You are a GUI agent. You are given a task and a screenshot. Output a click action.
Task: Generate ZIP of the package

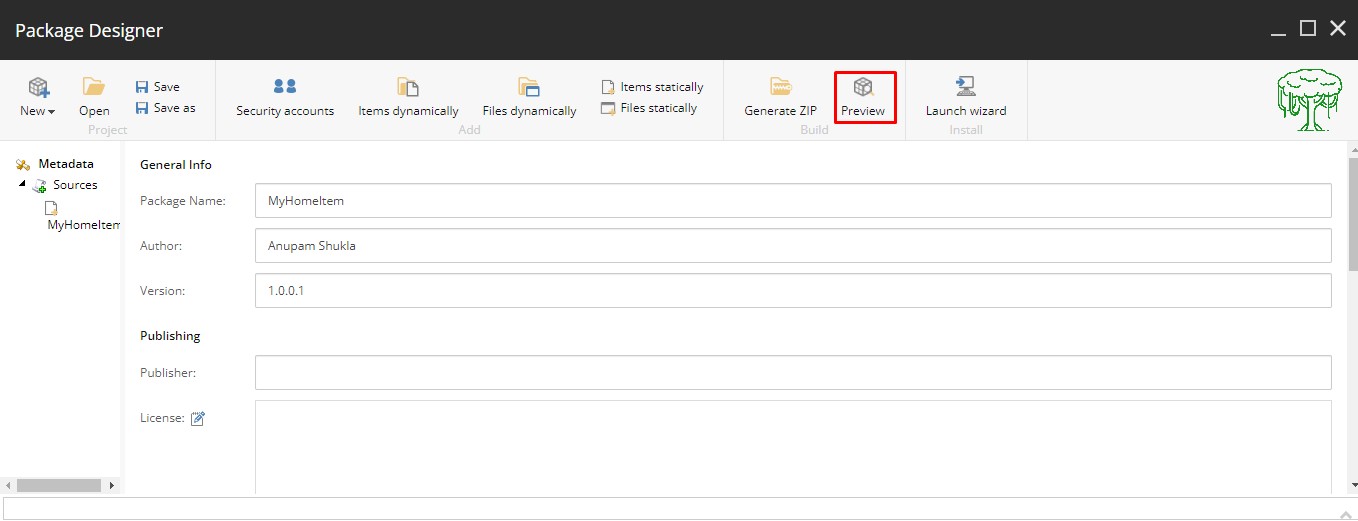pos(780,97)
